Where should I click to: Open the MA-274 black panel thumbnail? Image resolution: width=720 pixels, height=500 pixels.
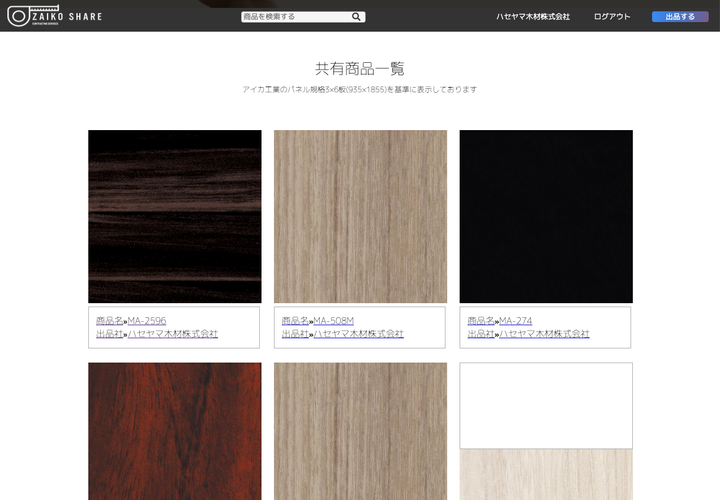pyautogui.click(x=546, y=216)
